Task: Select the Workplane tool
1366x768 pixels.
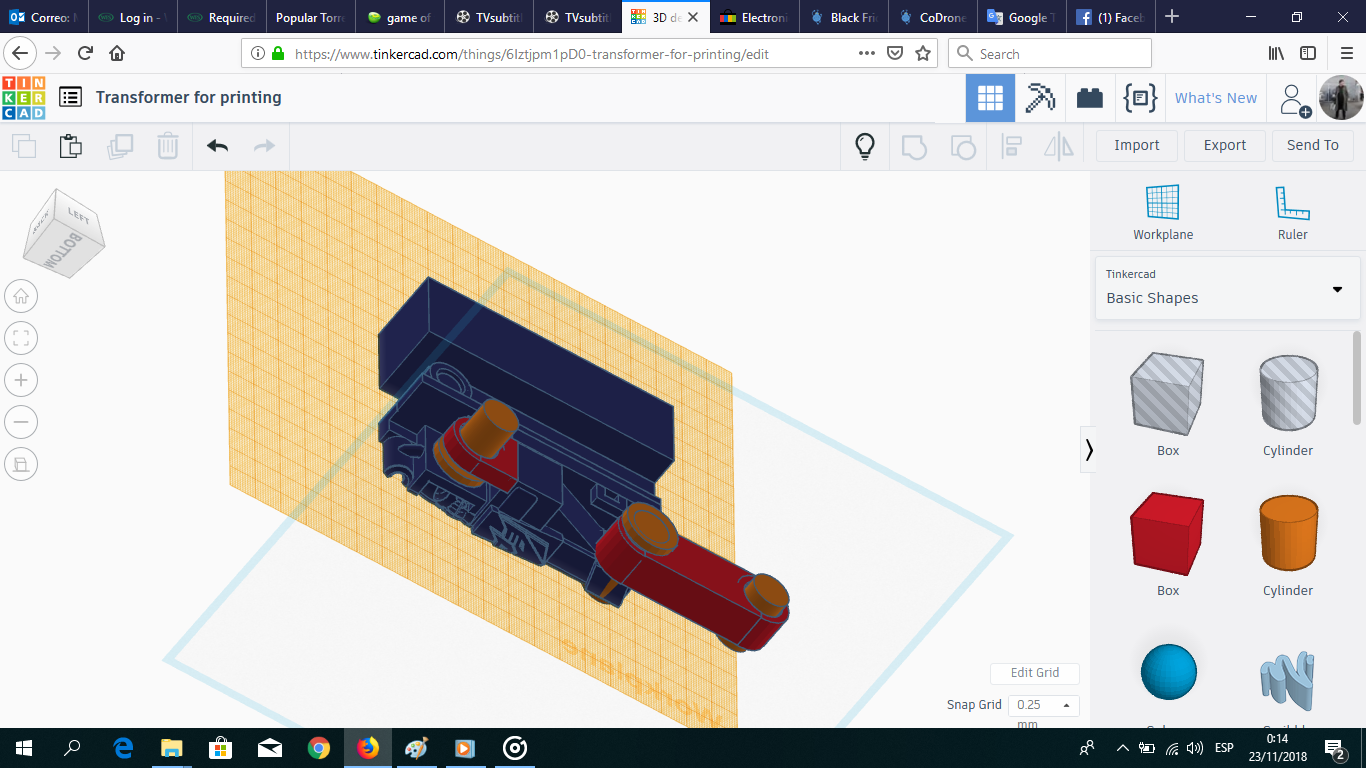Action: click(x=1163, y=213)
